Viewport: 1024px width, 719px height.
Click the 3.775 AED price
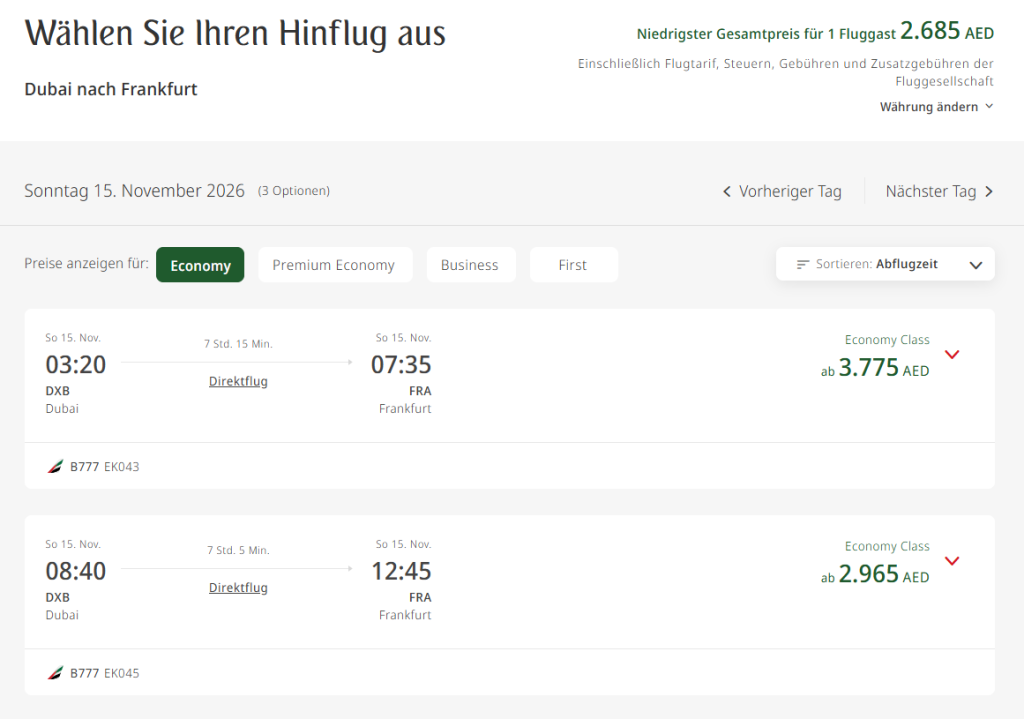884,368
